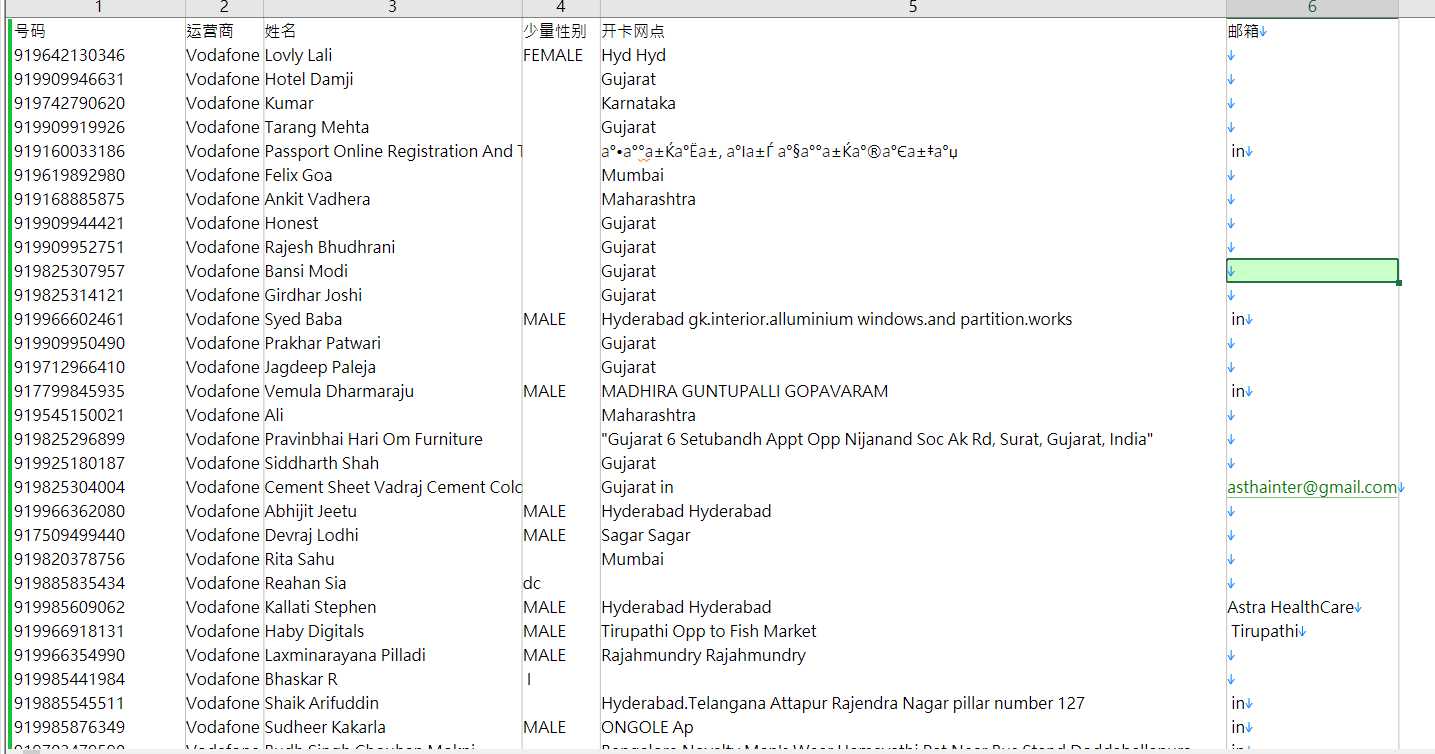Select the Karnataka location cell

point(913,103)
